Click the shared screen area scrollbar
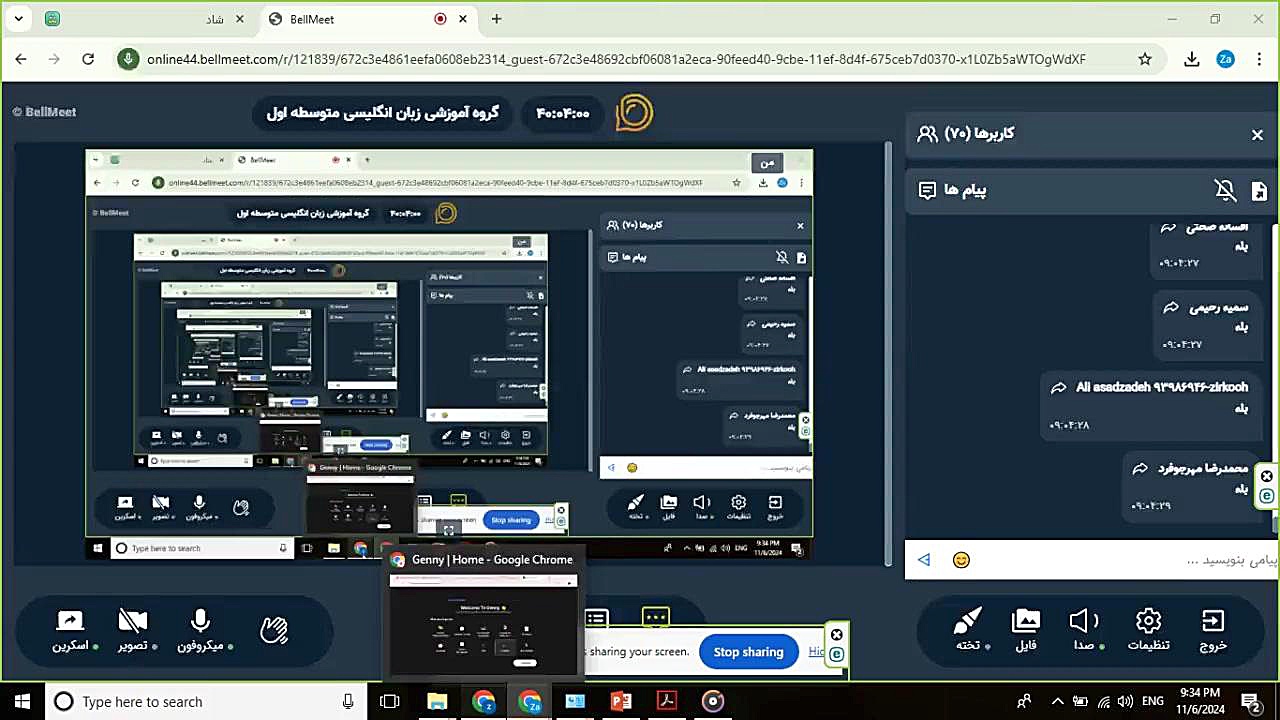This screenshot has height=720, width=1280. click(888, 355)
